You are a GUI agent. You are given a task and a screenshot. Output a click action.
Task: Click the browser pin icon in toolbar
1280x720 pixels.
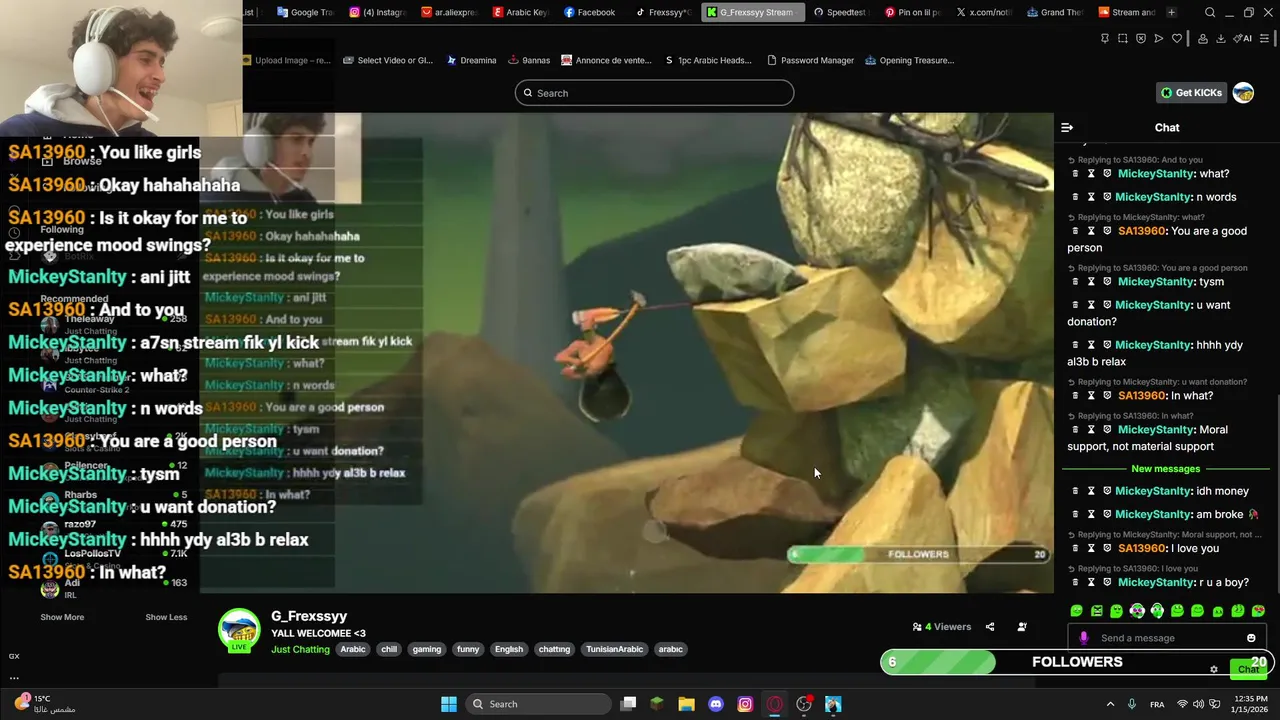(x=1104, y=38)
